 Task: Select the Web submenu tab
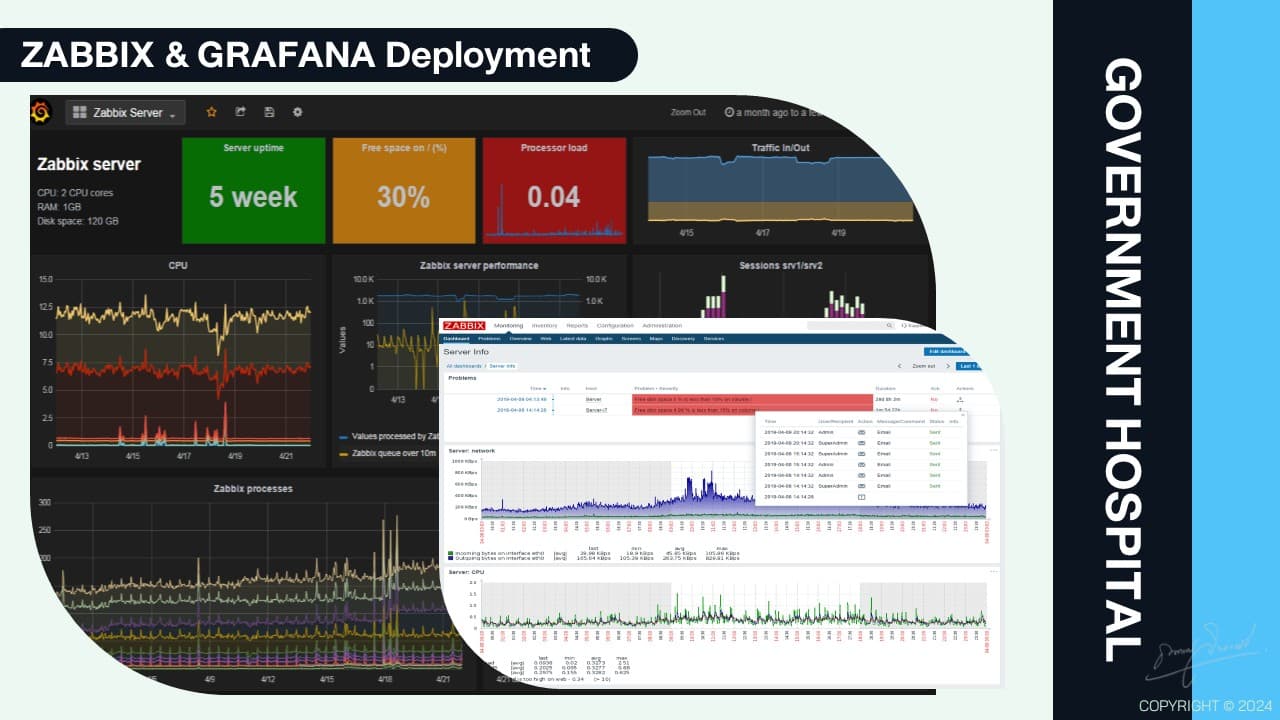[546, 339]
